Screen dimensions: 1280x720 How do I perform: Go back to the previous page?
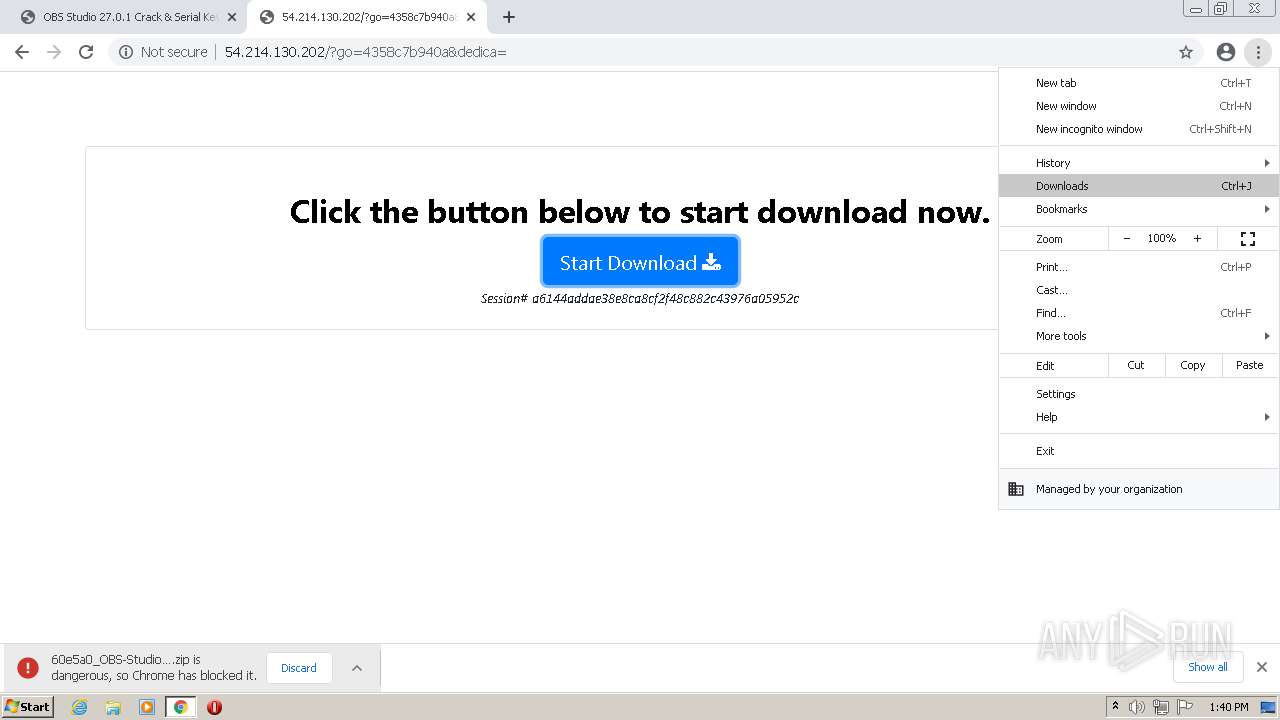22,52
